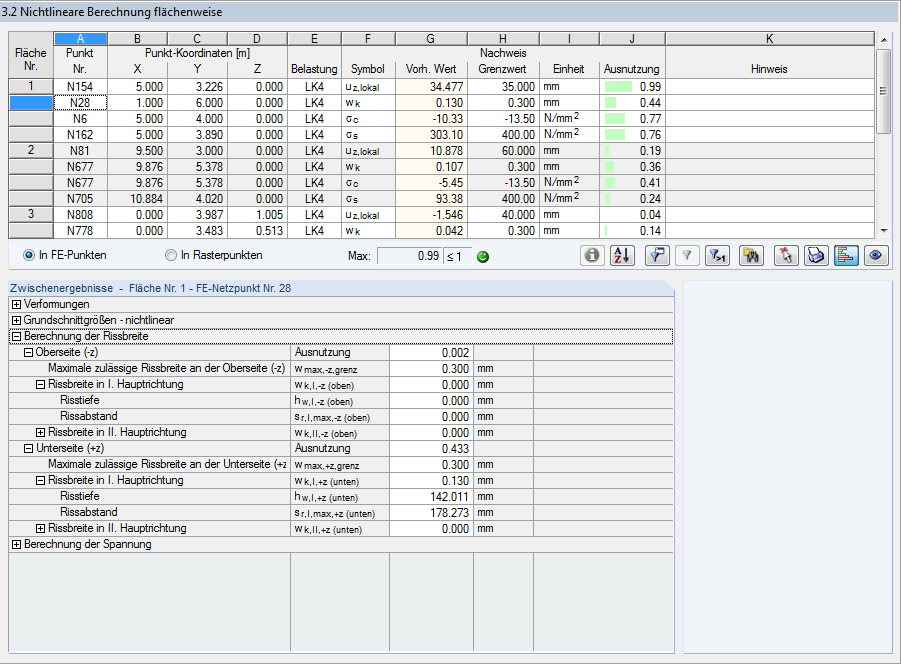Expand Berechnung der Spannung node

17,545
